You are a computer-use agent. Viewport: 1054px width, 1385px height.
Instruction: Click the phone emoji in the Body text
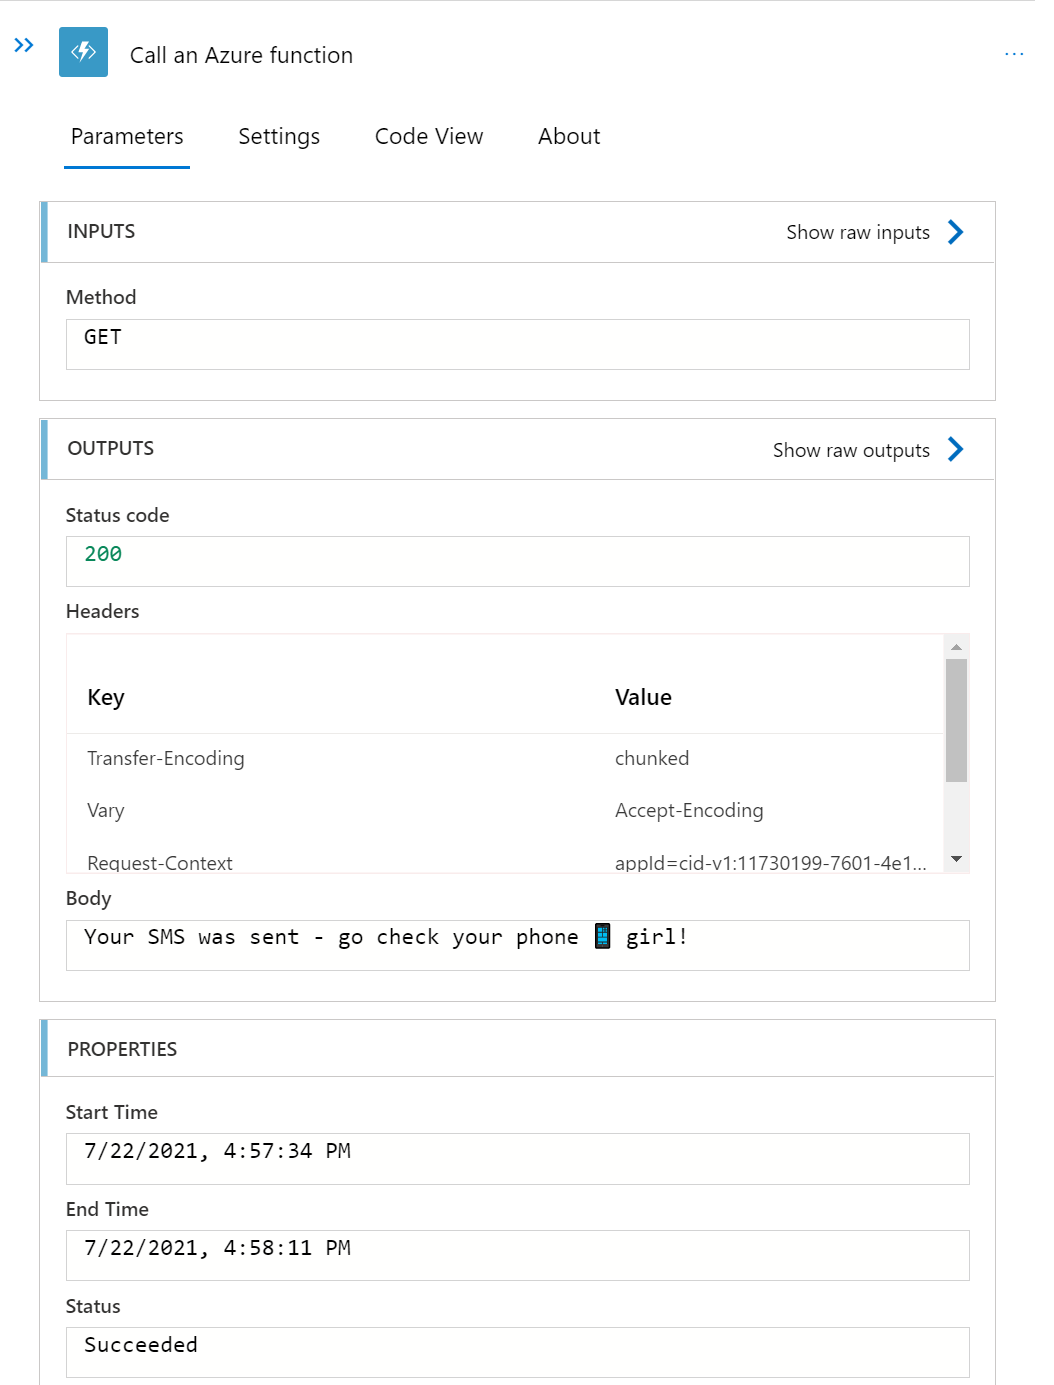[602, 937]
